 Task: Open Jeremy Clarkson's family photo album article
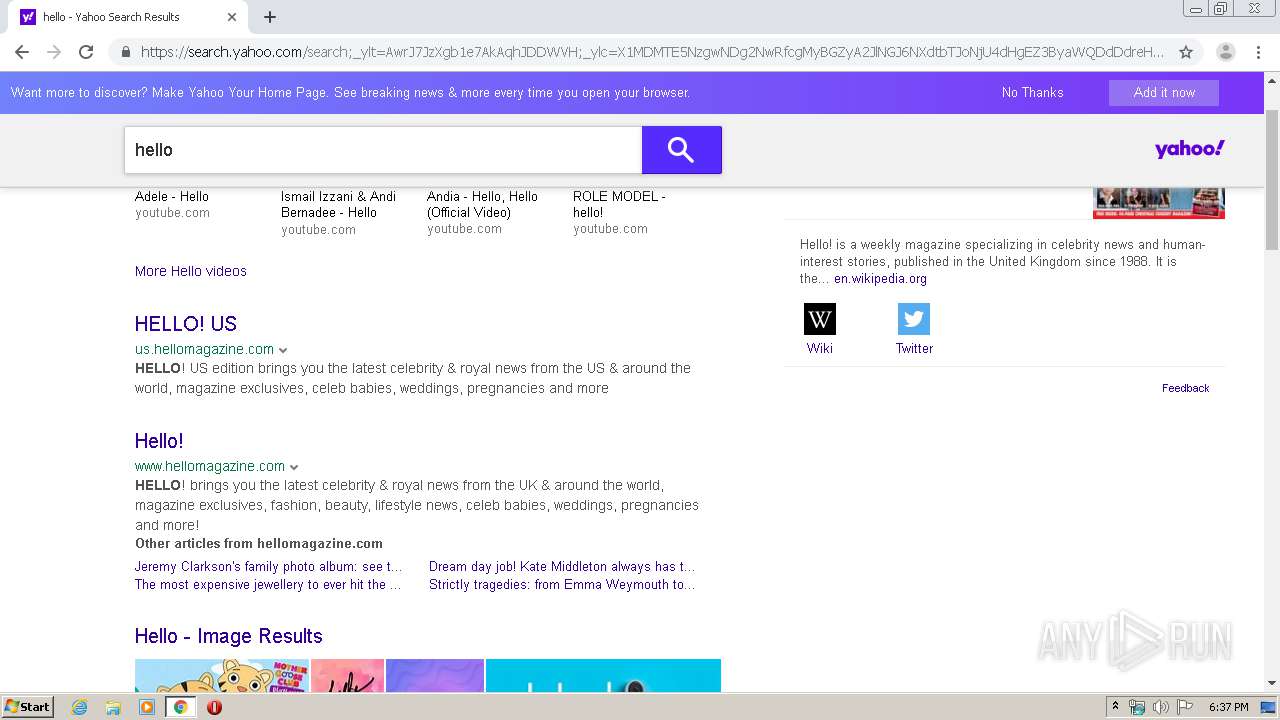coord(269,566)
